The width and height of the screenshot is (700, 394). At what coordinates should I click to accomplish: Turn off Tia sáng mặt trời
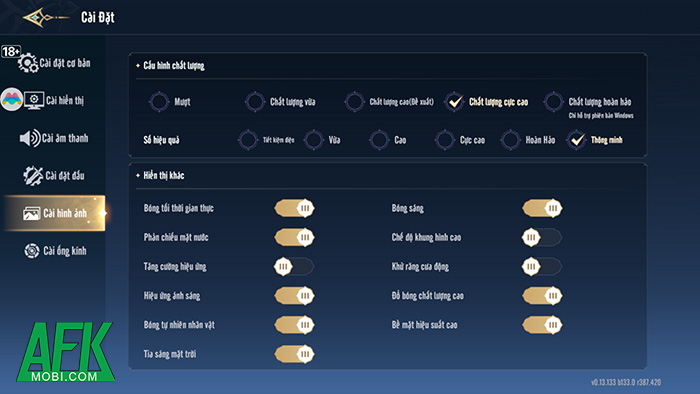pos(295,354)
